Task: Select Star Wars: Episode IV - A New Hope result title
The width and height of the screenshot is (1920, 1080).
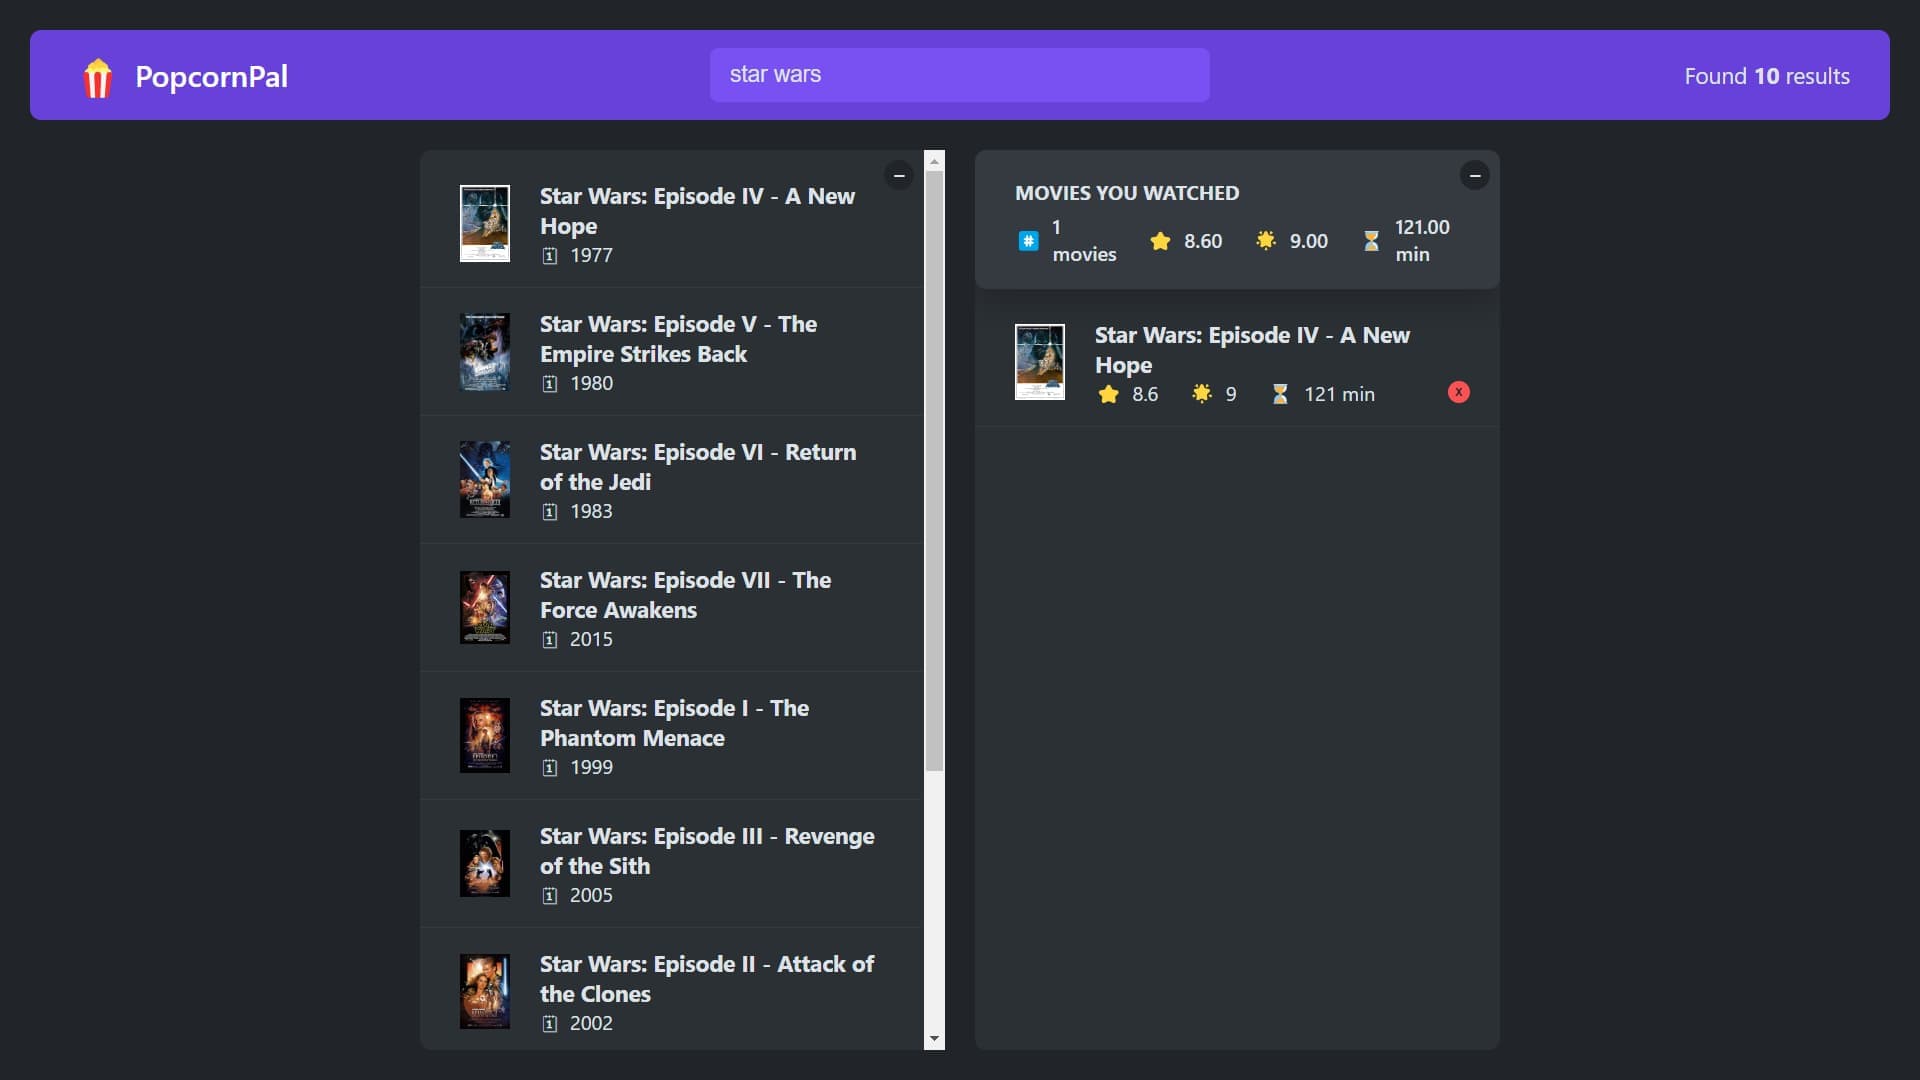Action: point(697,211)
